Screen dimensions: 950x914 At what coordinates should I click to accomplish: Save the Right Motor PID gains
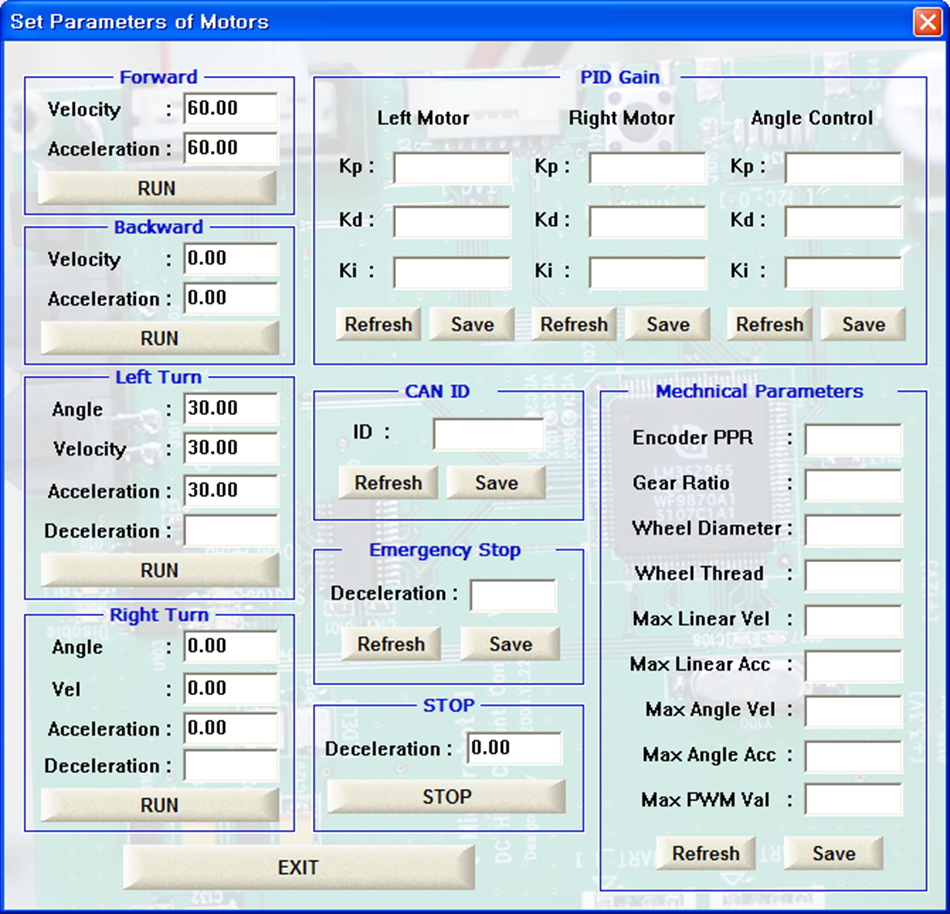(x=668, y=324)
